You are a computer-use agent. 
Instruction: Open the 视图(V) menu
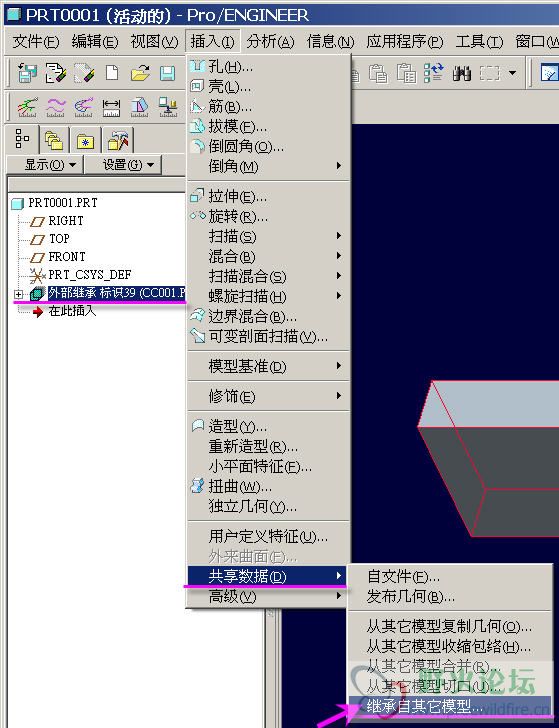click(x=154, y=42)
